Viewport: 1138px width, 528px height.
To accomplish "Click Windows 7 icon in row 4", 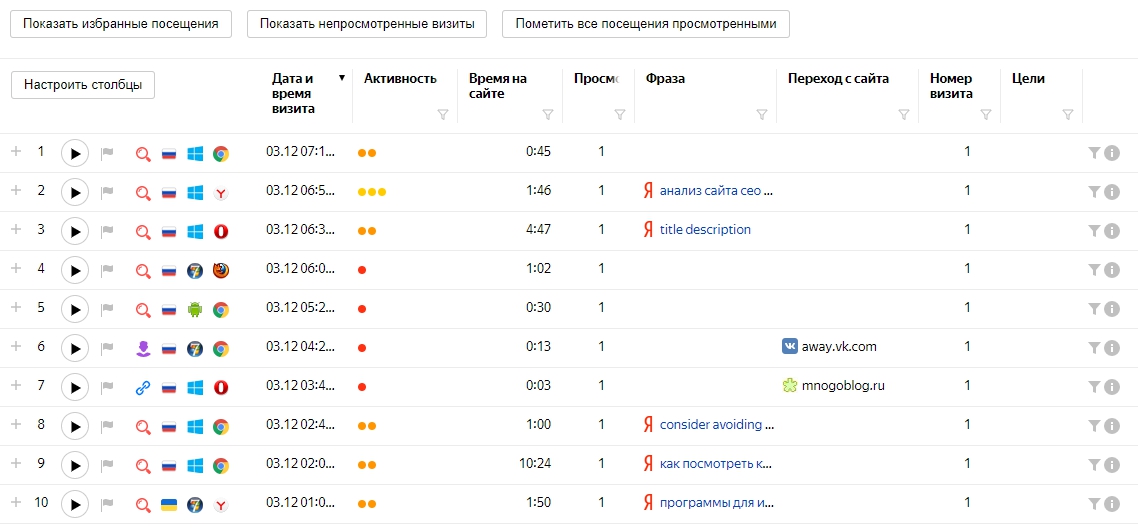I will tap(195, 271).
